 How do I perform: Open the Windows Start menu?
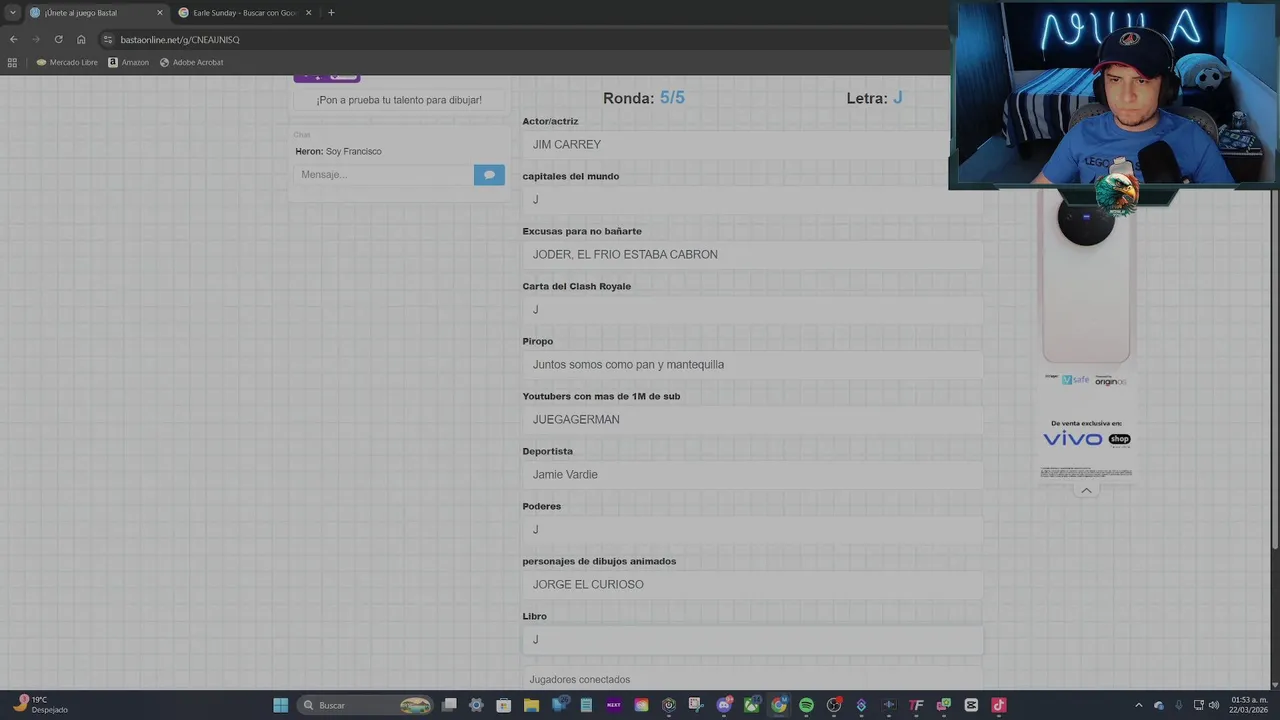(x=281, y=705)
